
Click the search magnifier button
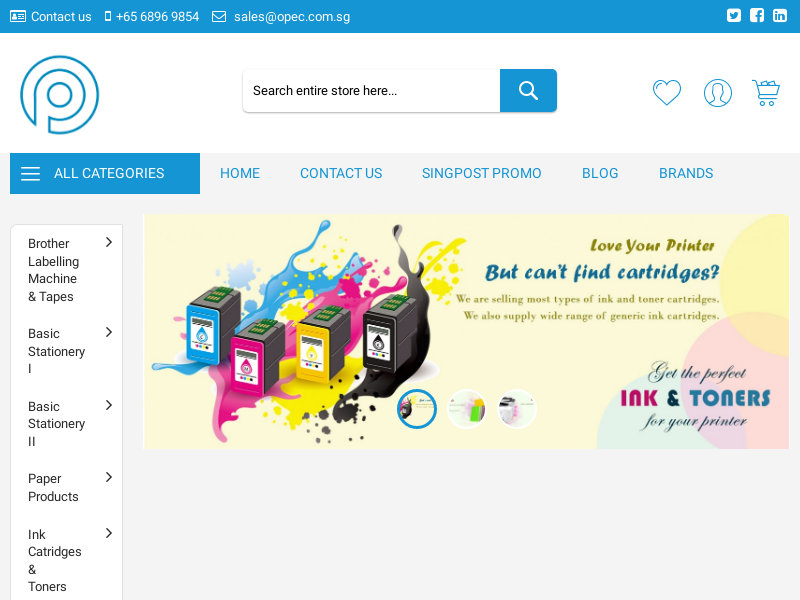click(x=528, y=90)
